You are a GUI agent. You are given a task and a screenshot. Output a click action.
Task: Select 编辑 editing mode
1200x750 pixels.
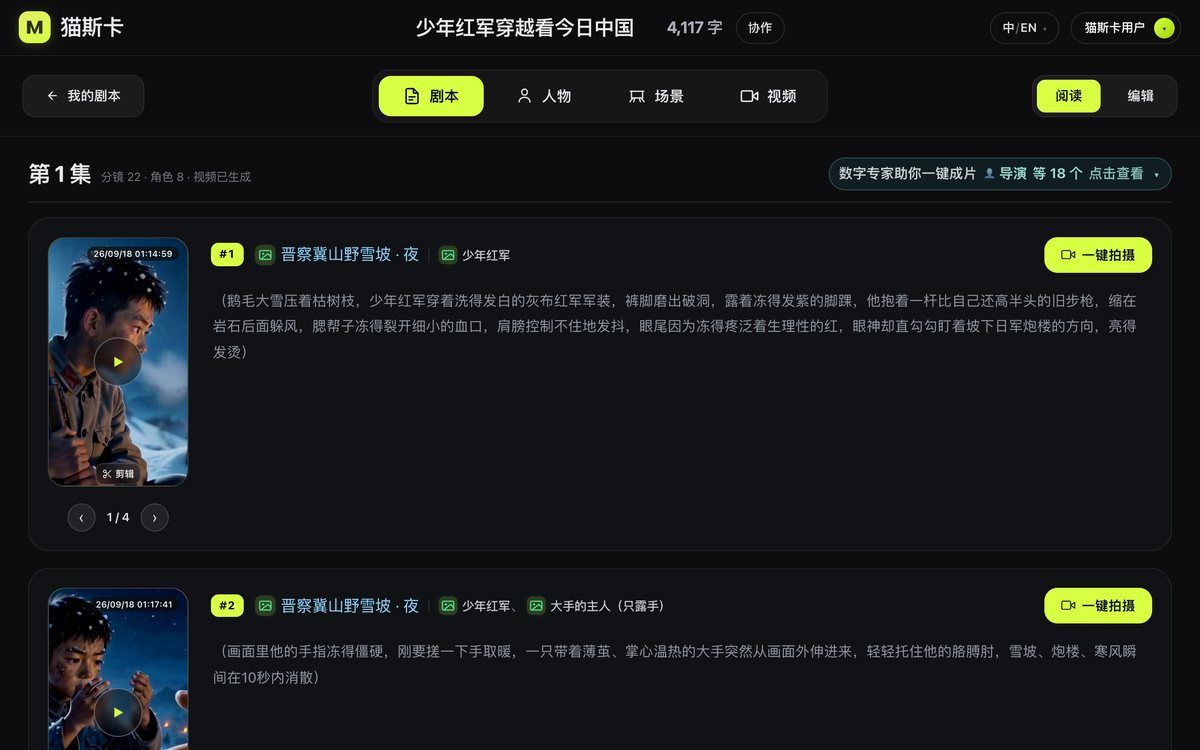tap(1141, 96)
